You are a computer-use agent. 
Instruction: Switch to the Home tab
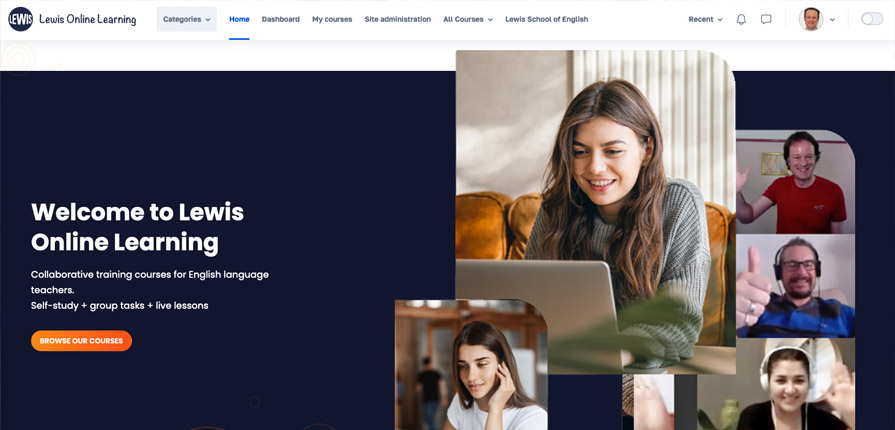[239, 19]
